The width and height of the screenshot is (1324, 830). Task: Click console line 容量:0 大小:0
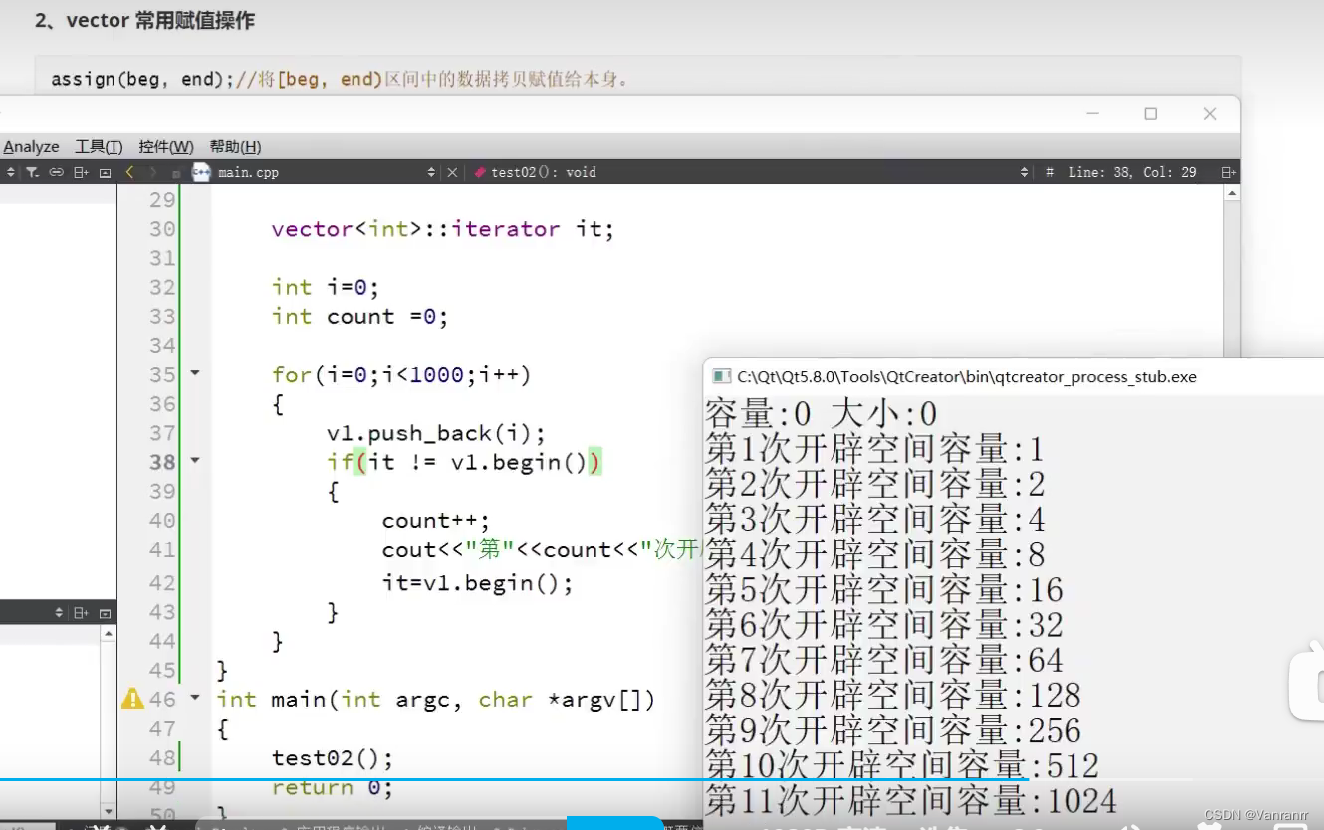(820, 414)
